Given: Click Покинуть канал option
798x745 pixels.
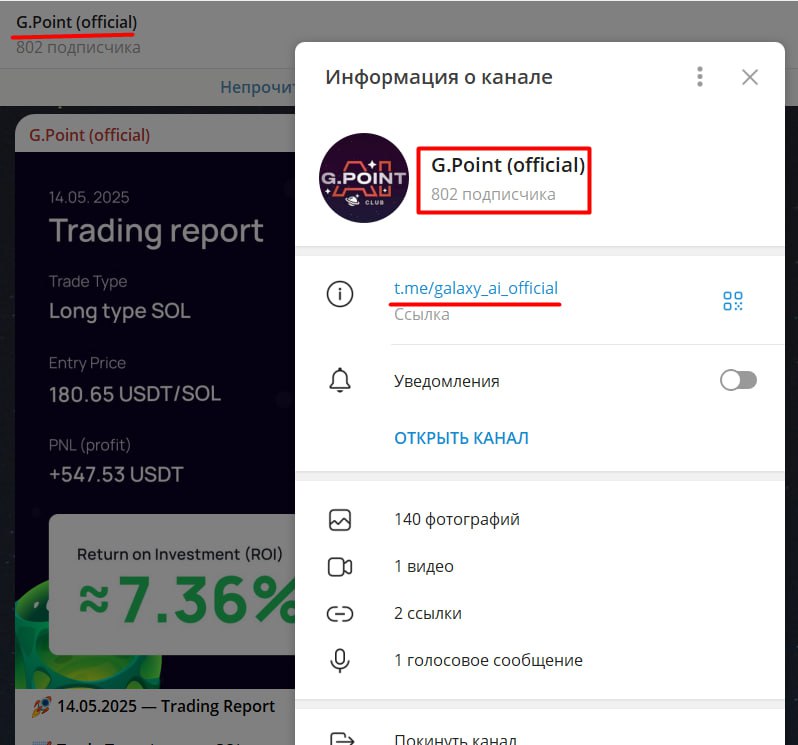Looking at the screenshot, I should click(x=455, y=739).
